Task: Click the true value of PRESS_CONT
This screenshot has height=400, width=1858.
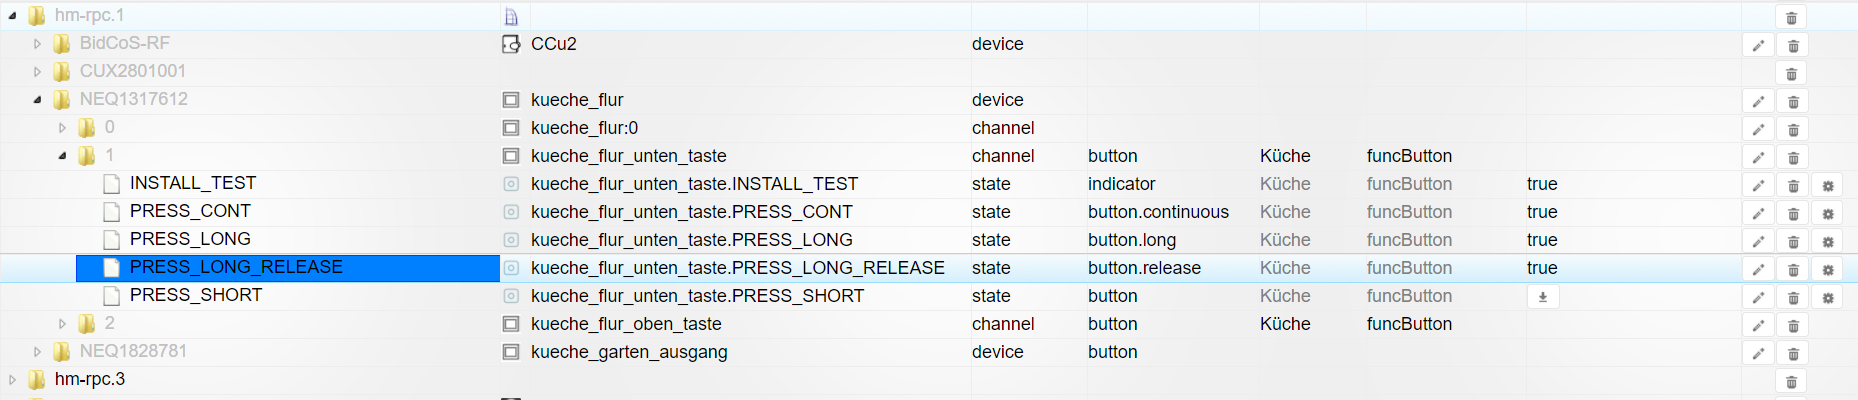Action: click(x=1542, y=212)
